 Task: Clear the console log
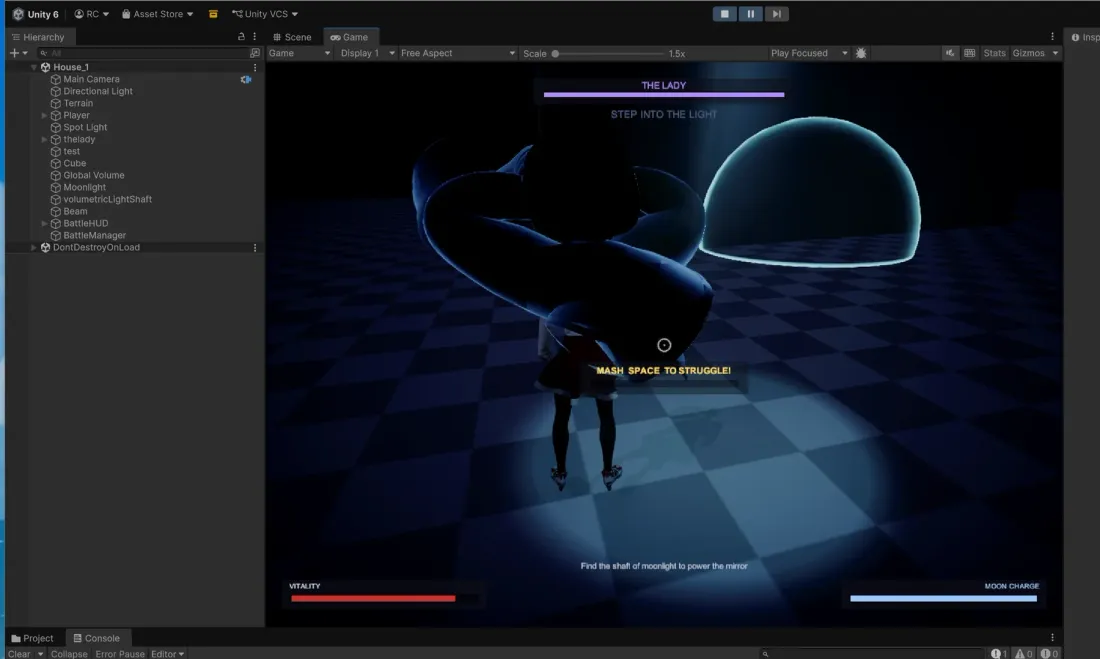tap(19, 653)
